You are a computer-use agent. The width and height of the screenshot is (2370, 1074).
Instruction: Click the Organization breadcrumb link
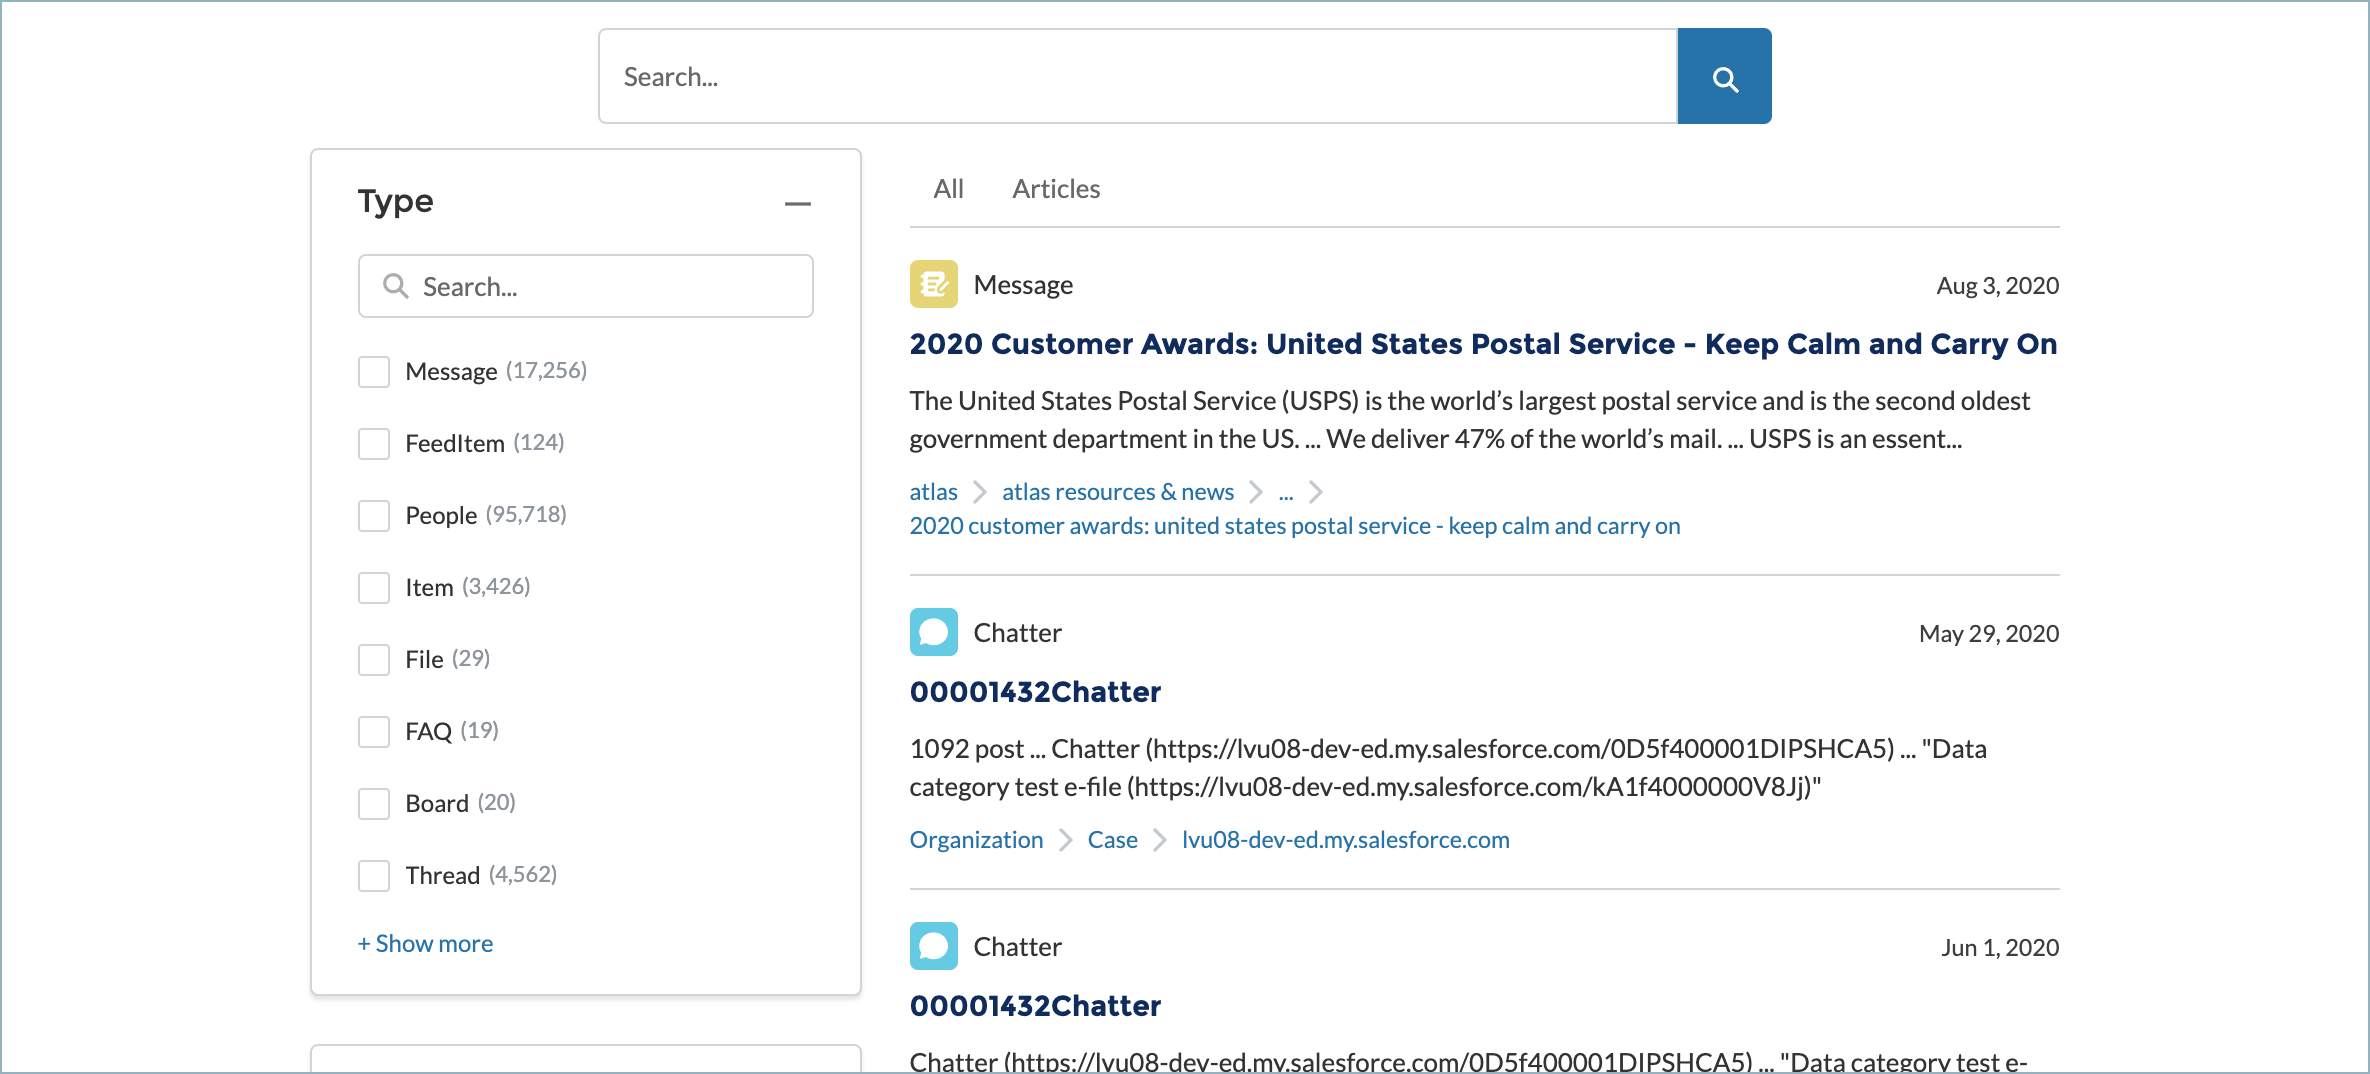tap(976, 840)
